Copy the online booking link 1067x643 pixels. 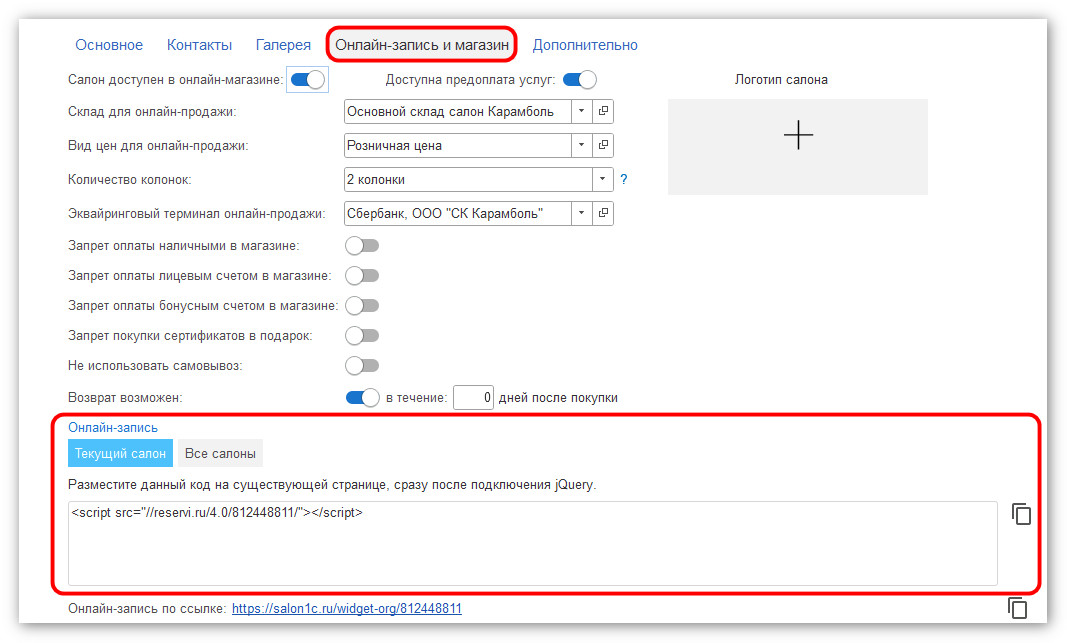coord(1017,608)
